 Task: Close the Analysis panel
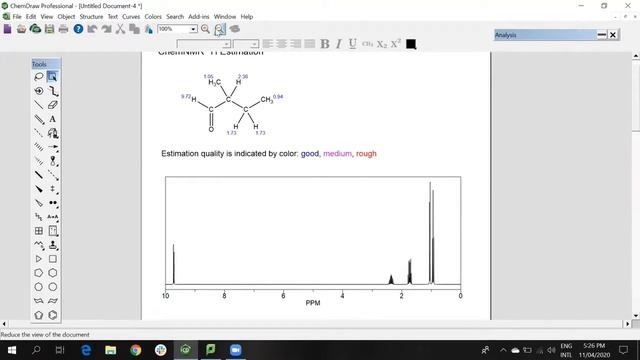[613, 35]
